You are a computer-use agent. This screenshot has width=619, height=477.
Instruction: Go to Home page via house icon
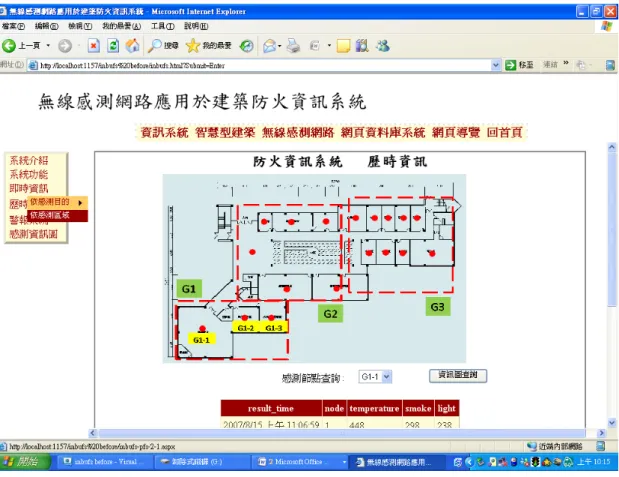point(133,46)
